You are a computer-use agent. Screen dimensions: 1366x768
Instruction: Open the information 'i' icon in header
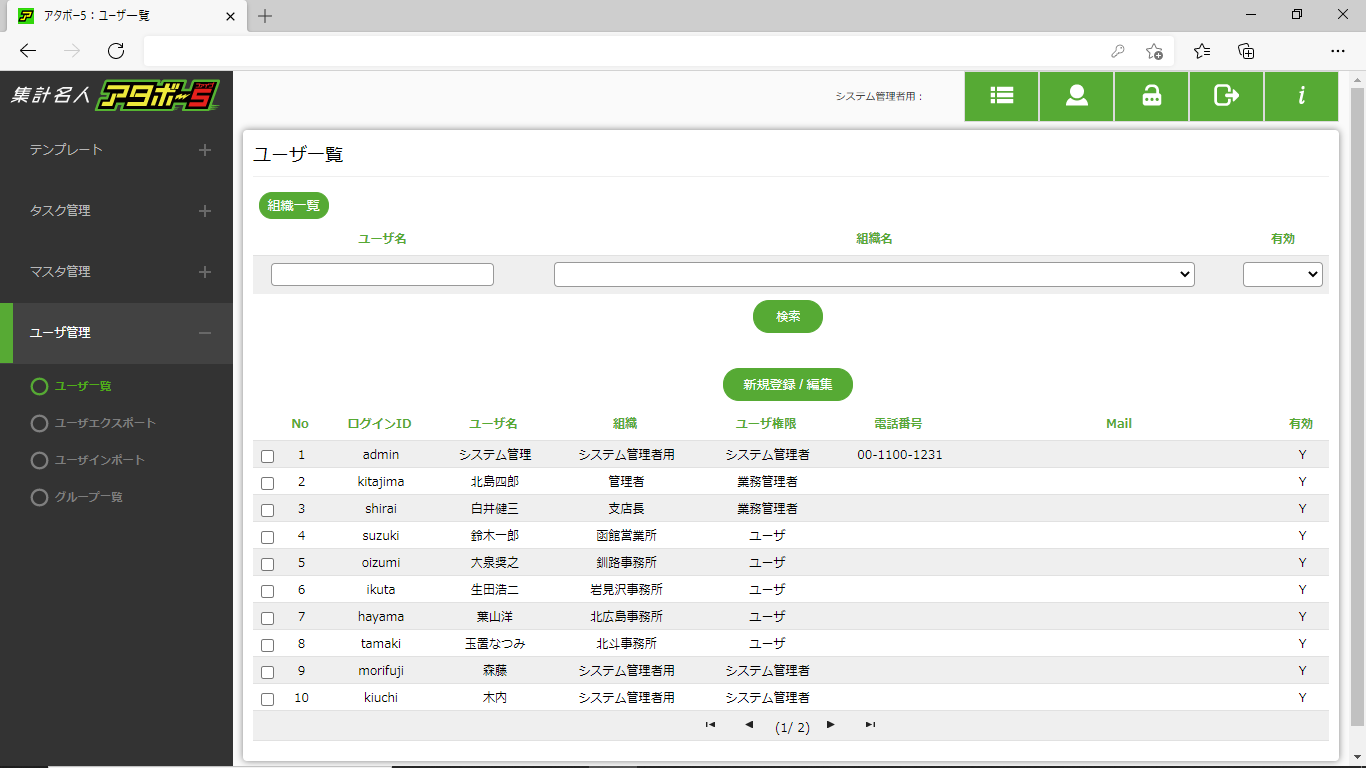(1301, 96)
